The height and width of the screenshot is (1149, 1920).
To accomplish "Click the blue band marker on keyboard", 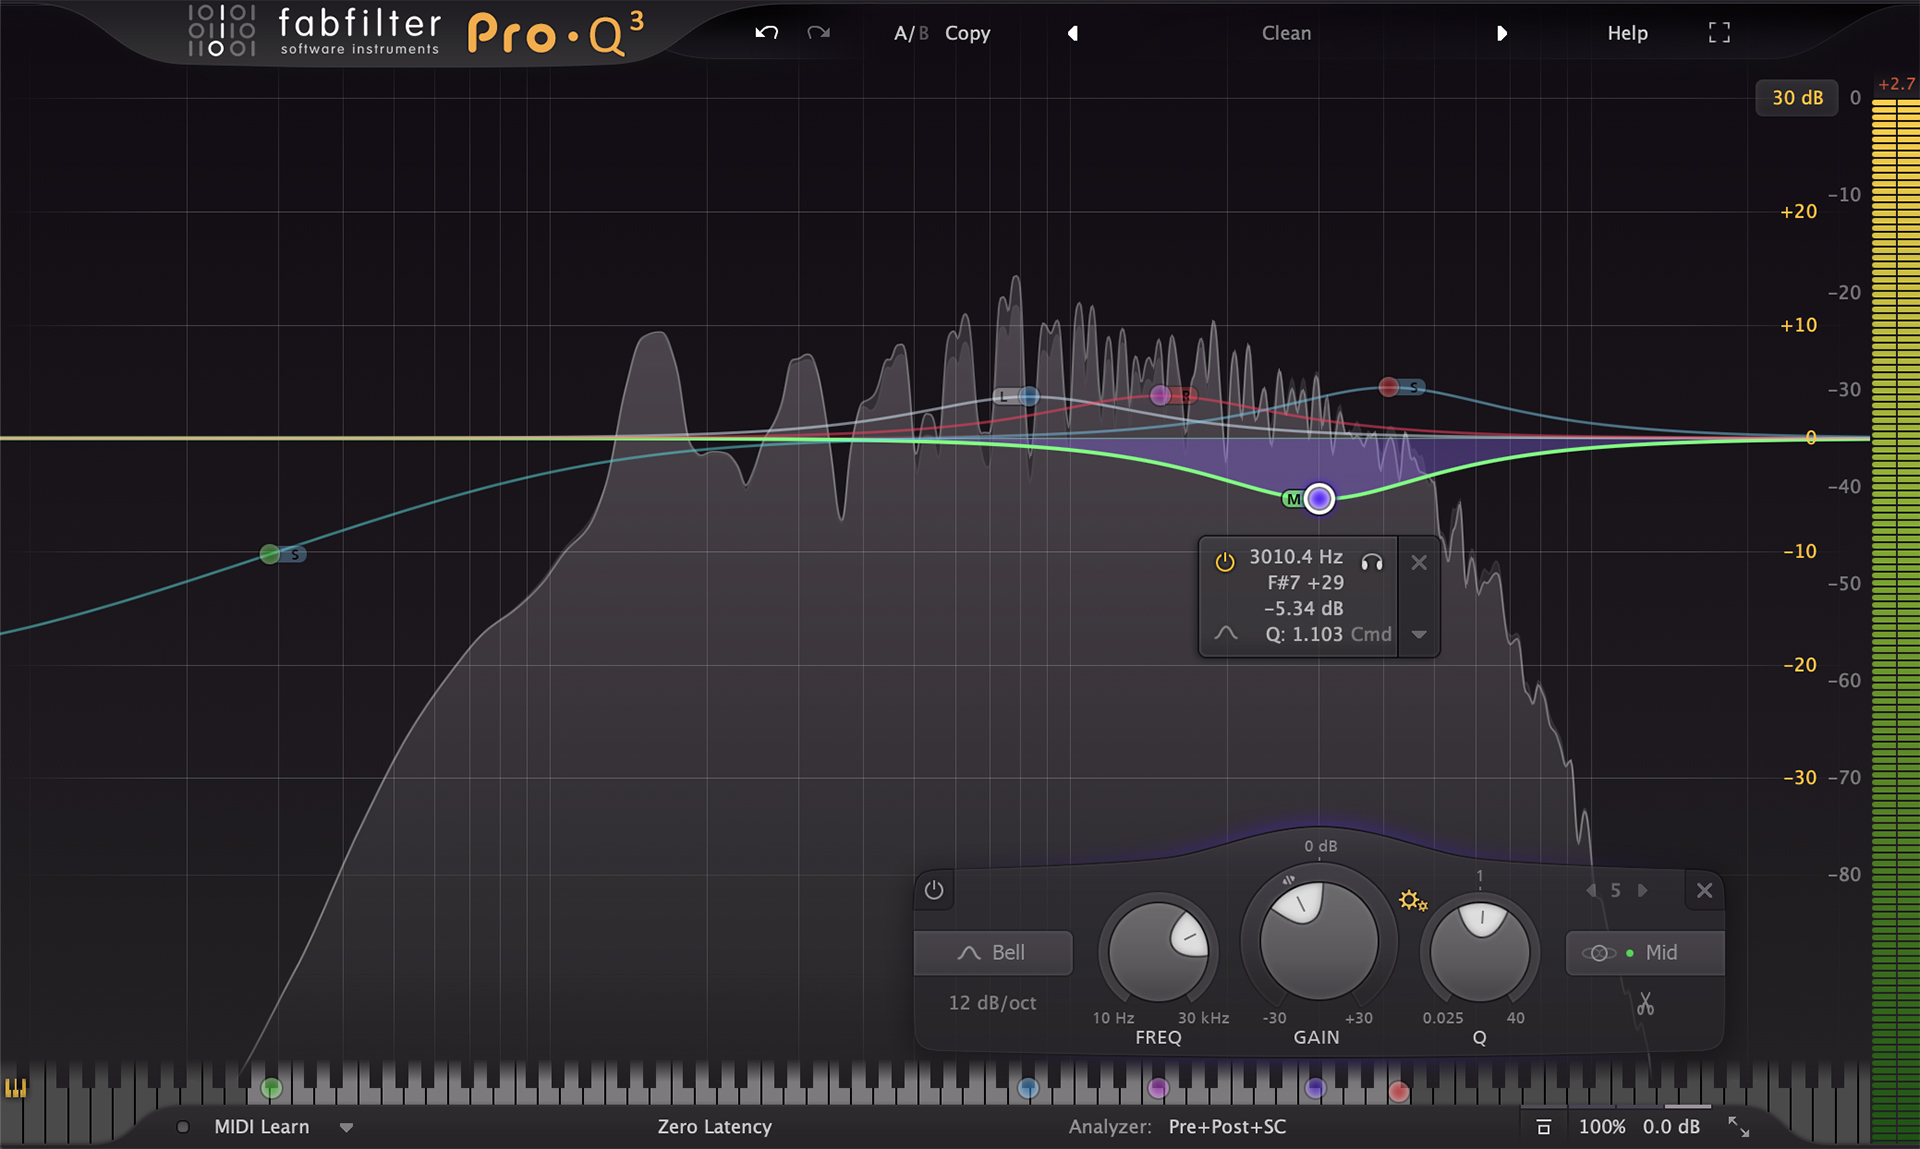I will 1028,1088.
